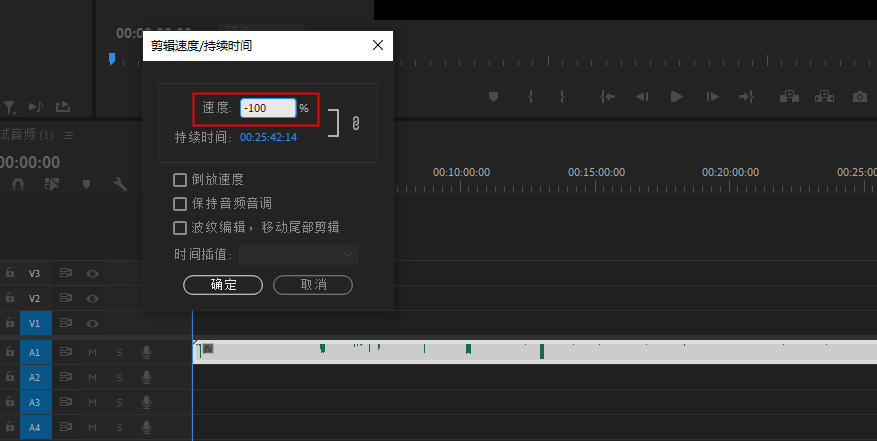Enable voice-over record on A4

click(147, 427)
